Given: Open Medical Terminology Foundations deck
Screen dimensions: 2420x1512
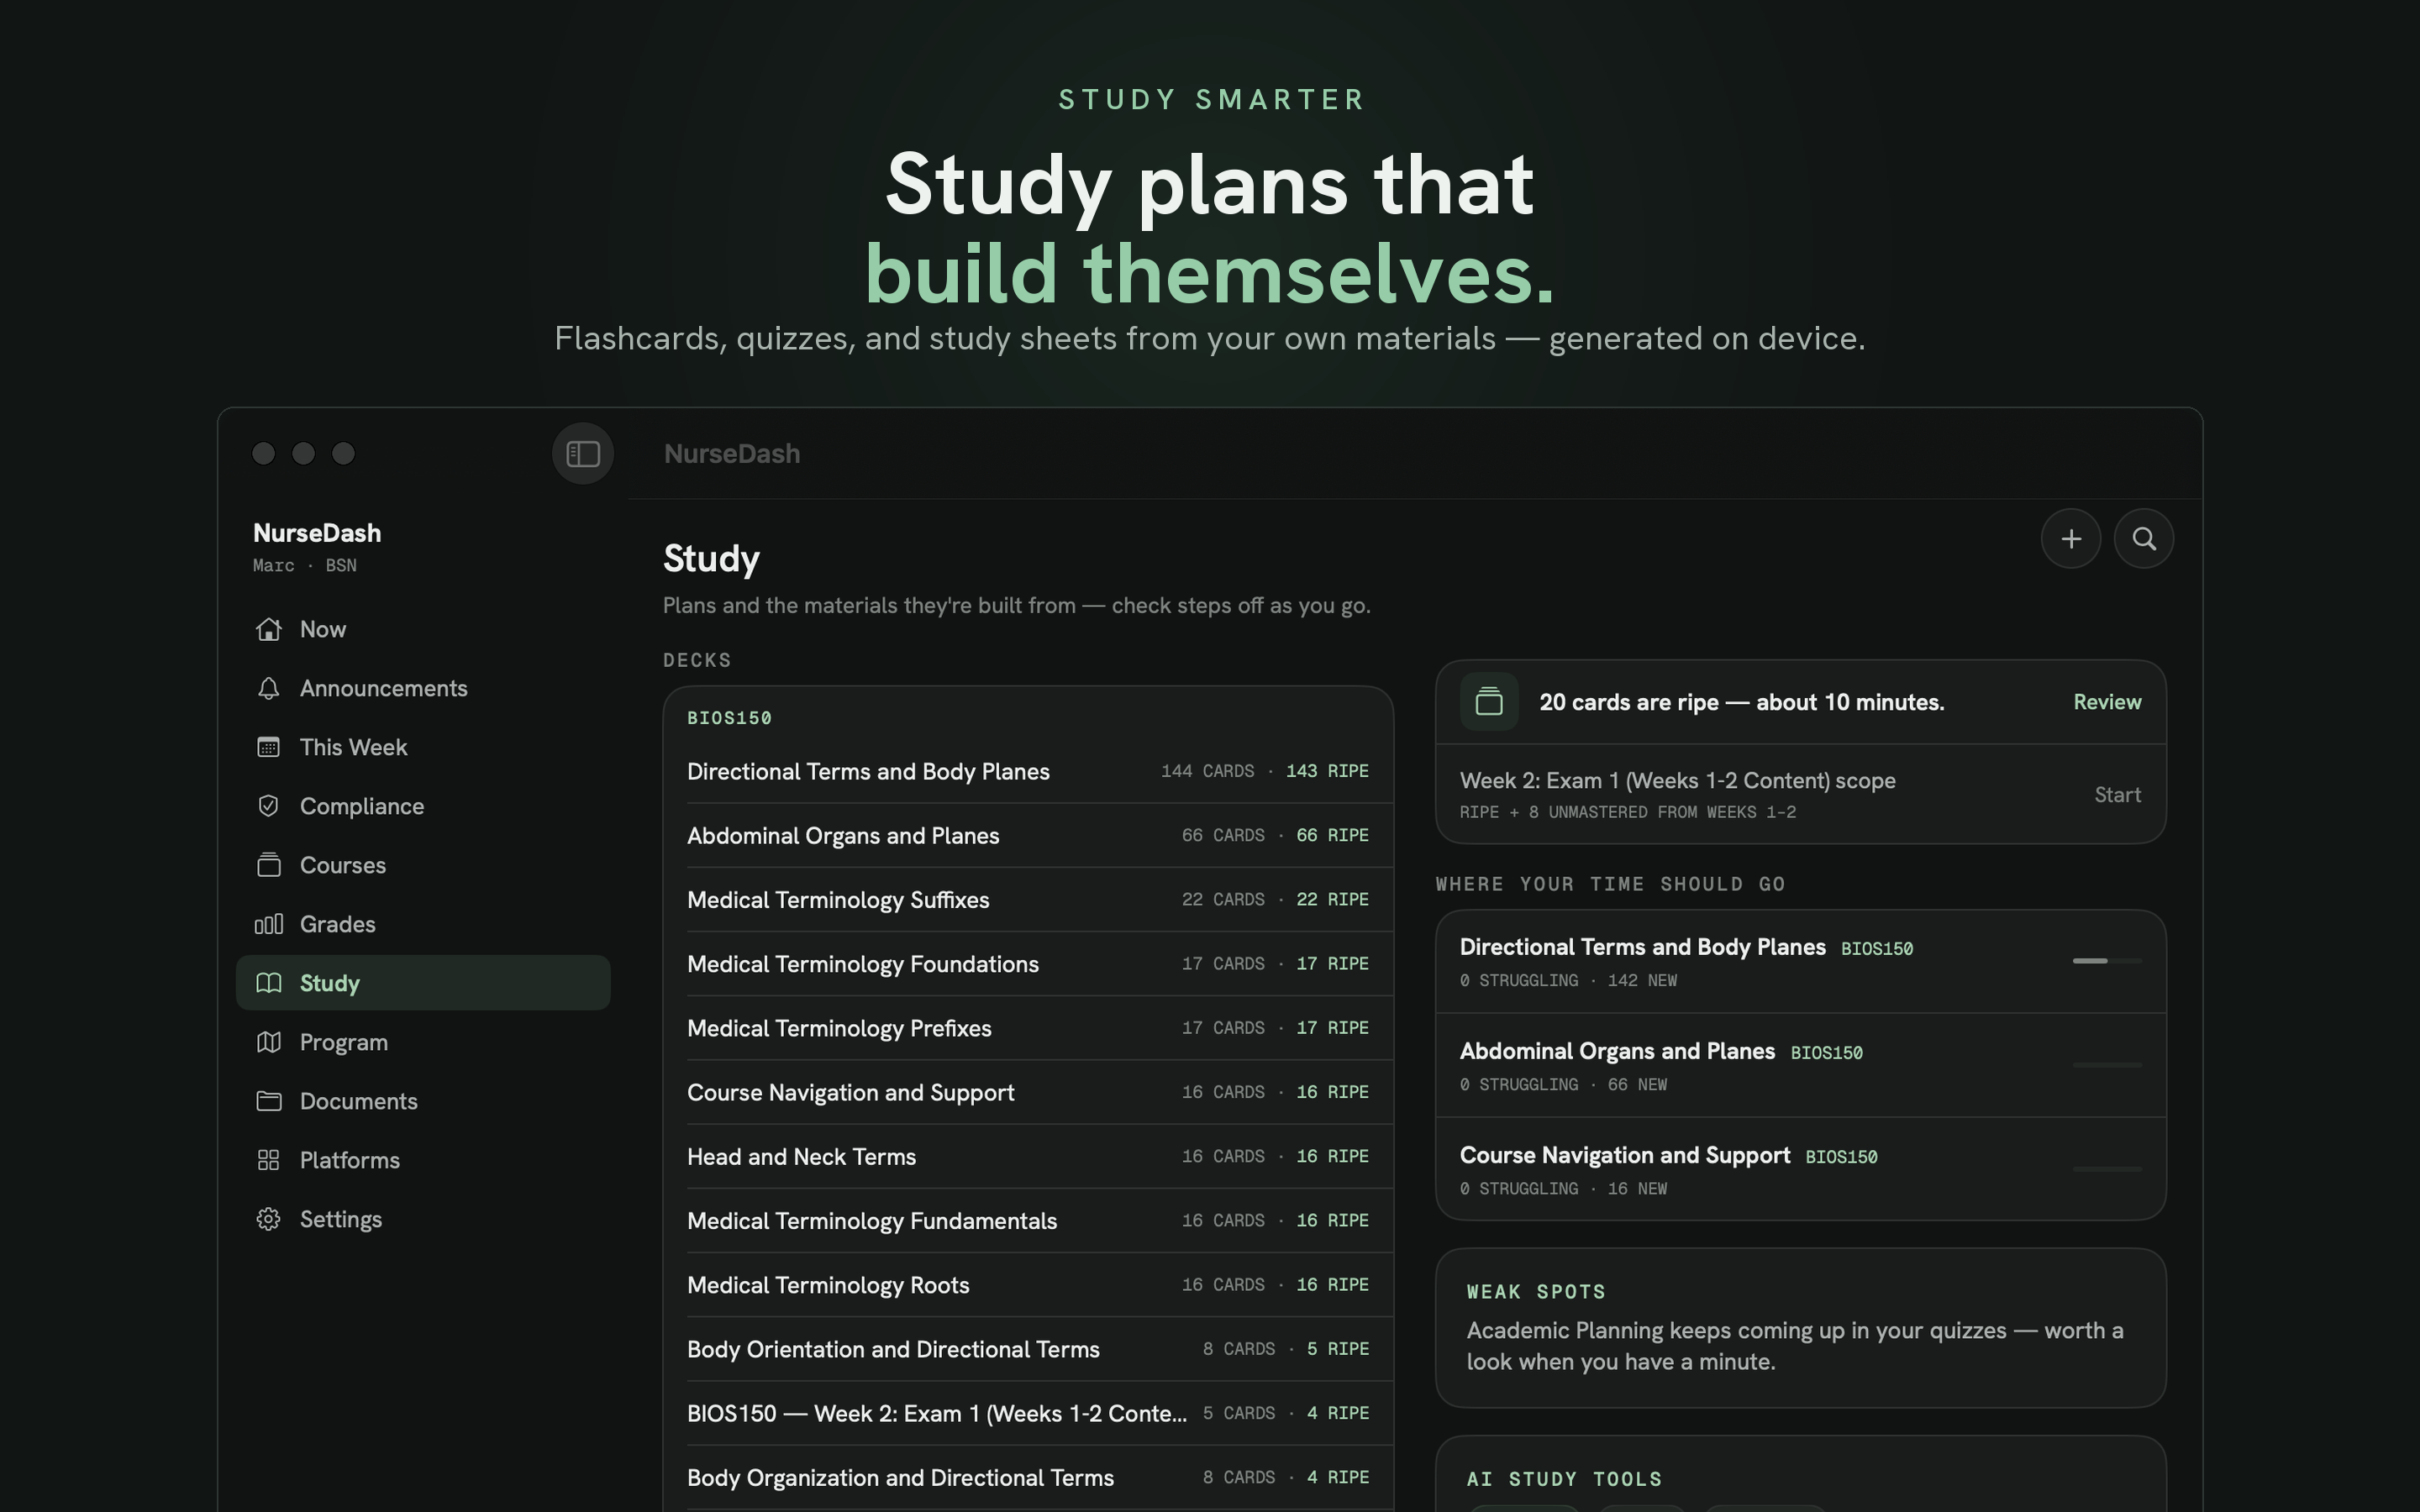Looking at the screenshot, I should coord(1028,964).
